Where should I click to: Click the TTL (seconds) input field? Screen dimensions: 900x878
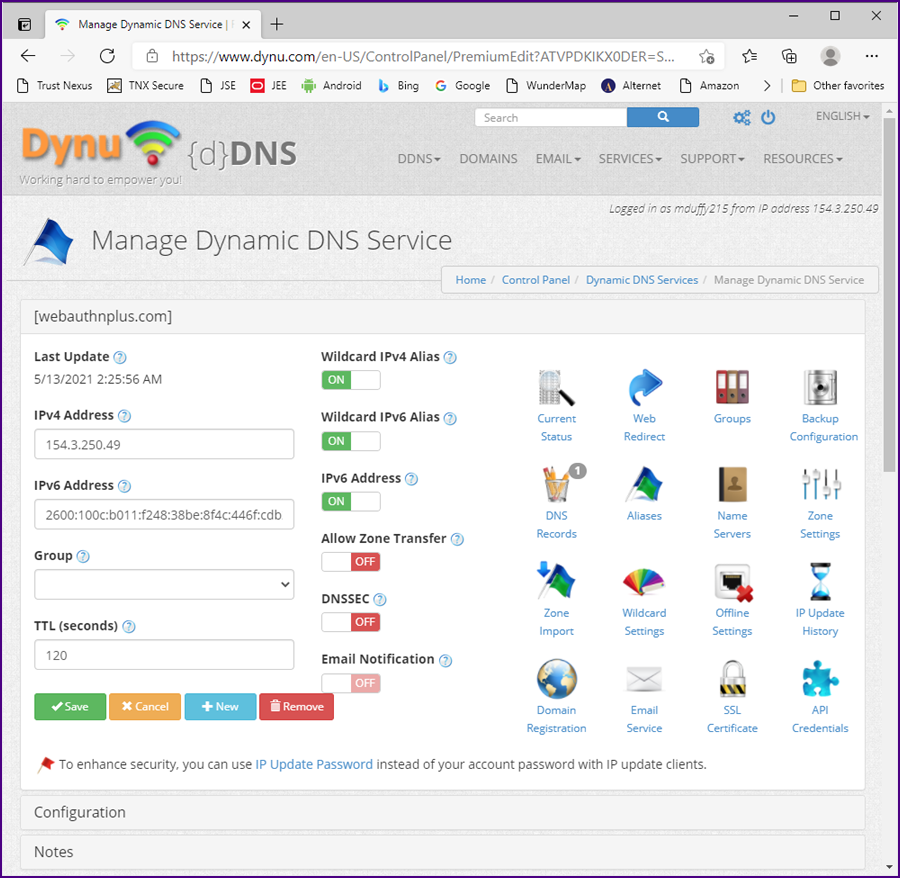pyautogui.click(x=164, y=655)
